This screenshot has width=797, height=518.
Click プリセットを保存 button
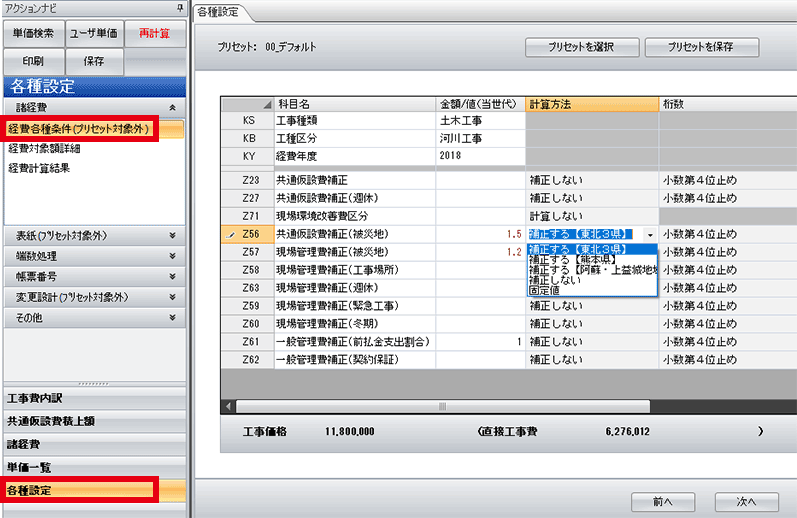tap(701, 47)
